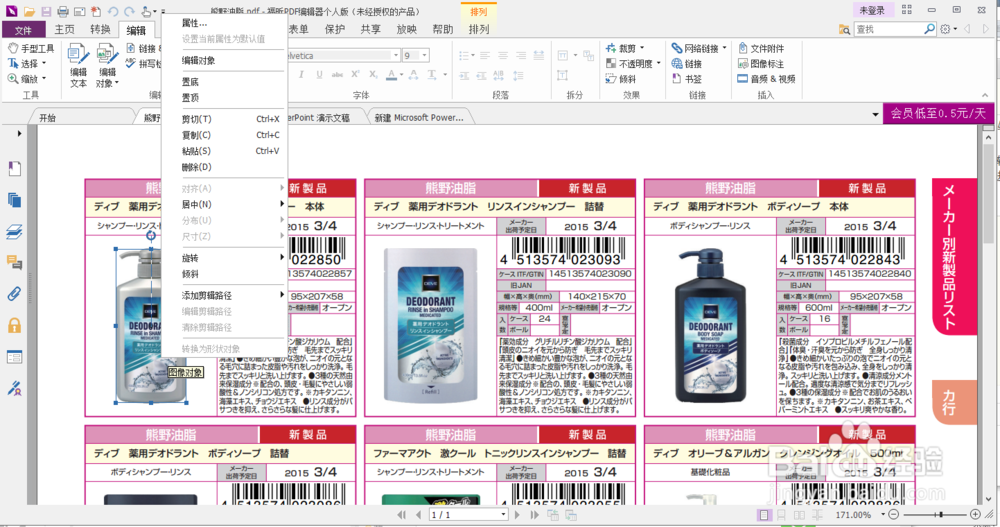Go to next page arrow in status bar
1000x527 pixels.
tap(517, 514)
